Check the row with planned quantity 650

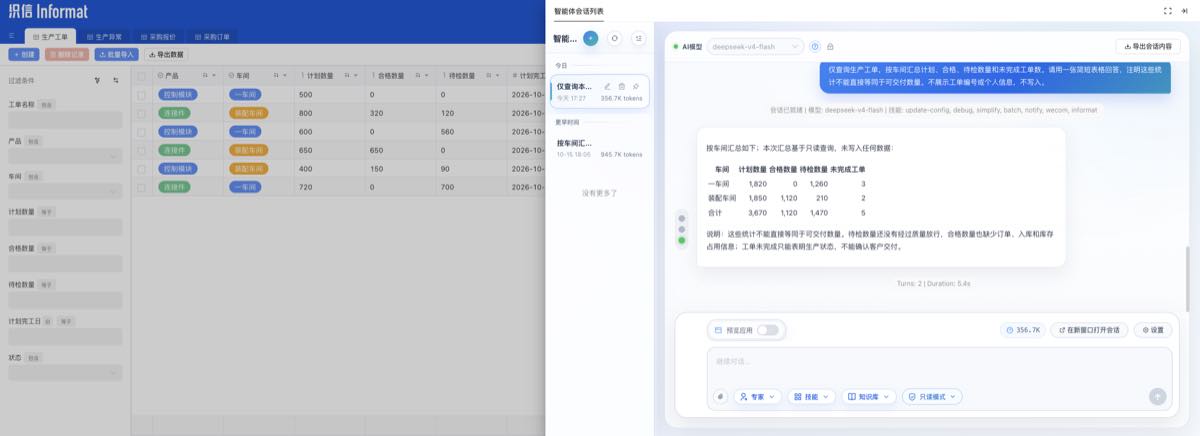click(x=141, y=150)
